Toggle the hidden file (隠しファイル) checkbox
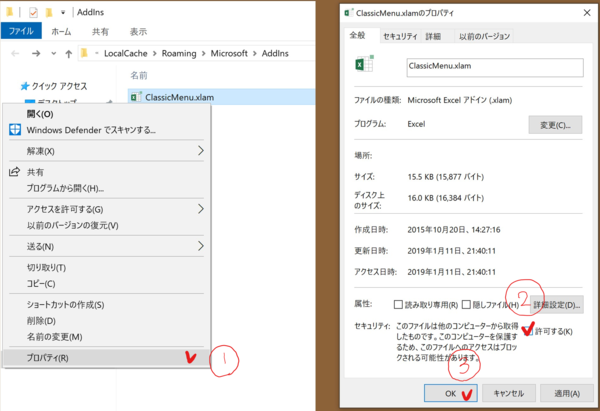The width and height of the screenshot is (600, 411). tap(466, 304)
